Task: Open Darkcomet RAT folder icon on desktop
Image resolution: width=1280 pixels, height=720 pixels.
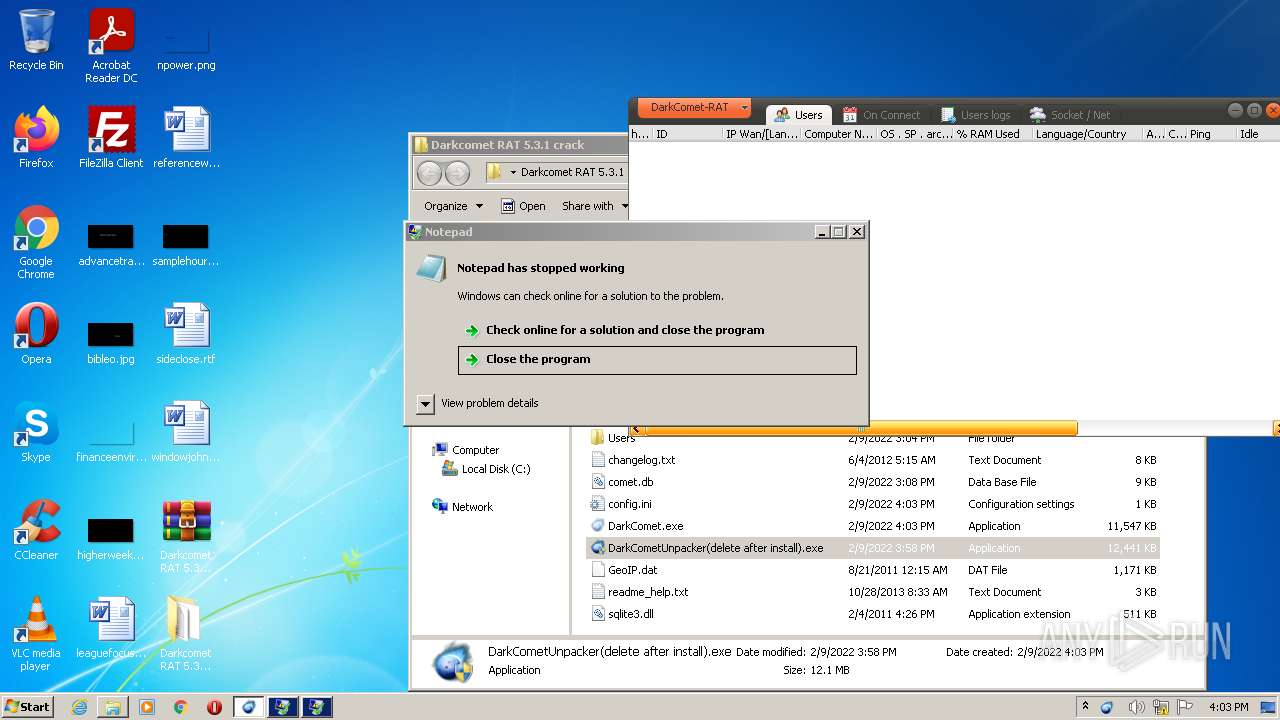Action: click(x=186, y=634)
